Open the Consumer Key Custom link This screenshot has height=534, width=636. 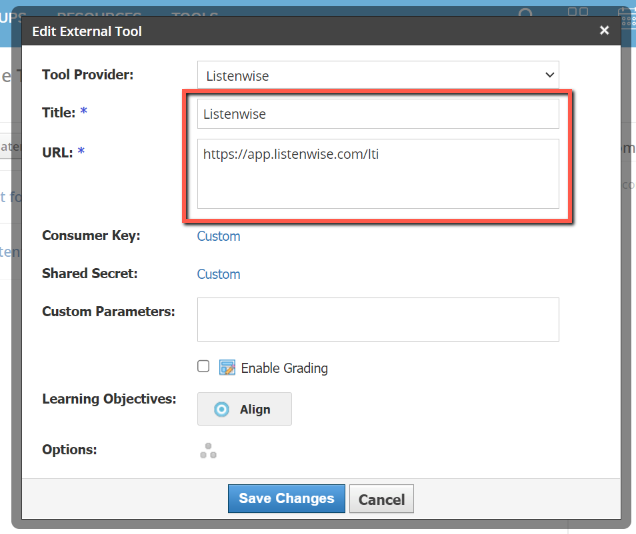(x=219, y=236)
